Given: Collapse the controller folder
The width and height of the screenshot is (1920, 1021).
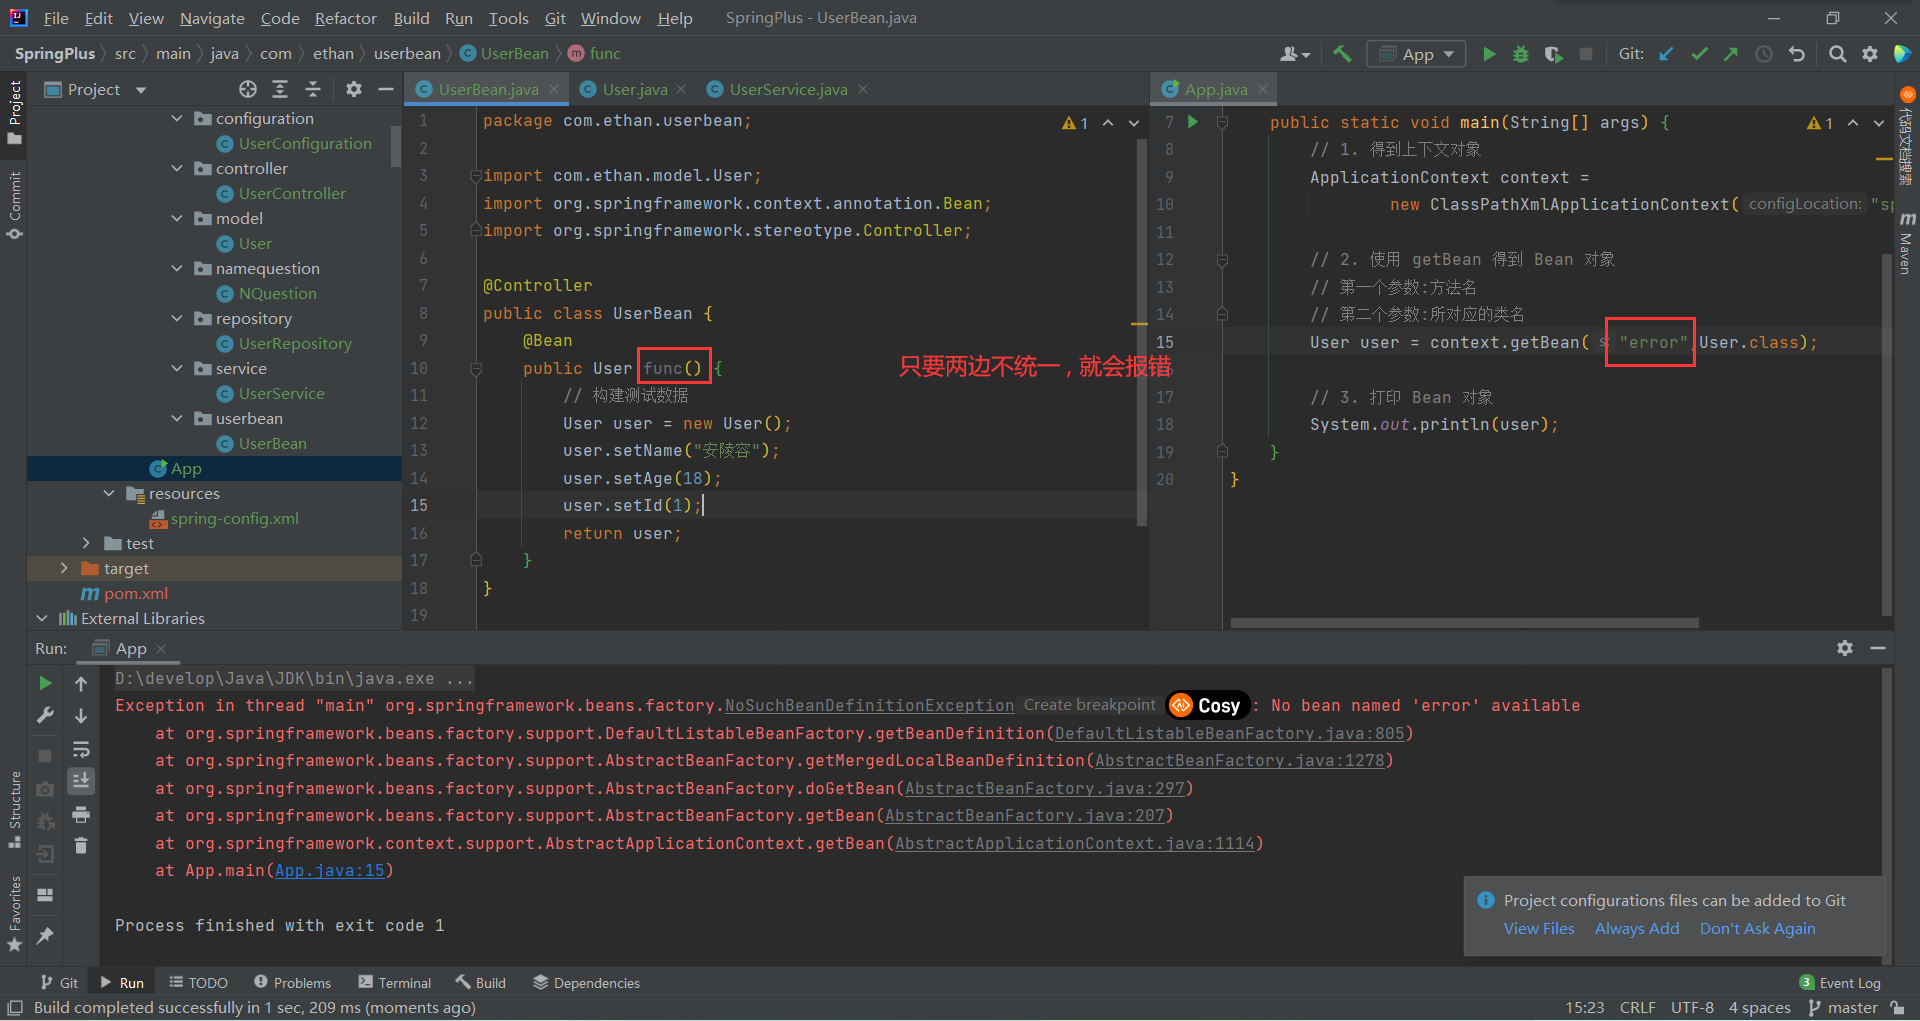Looking at the screenshot, I should (177, 168).
